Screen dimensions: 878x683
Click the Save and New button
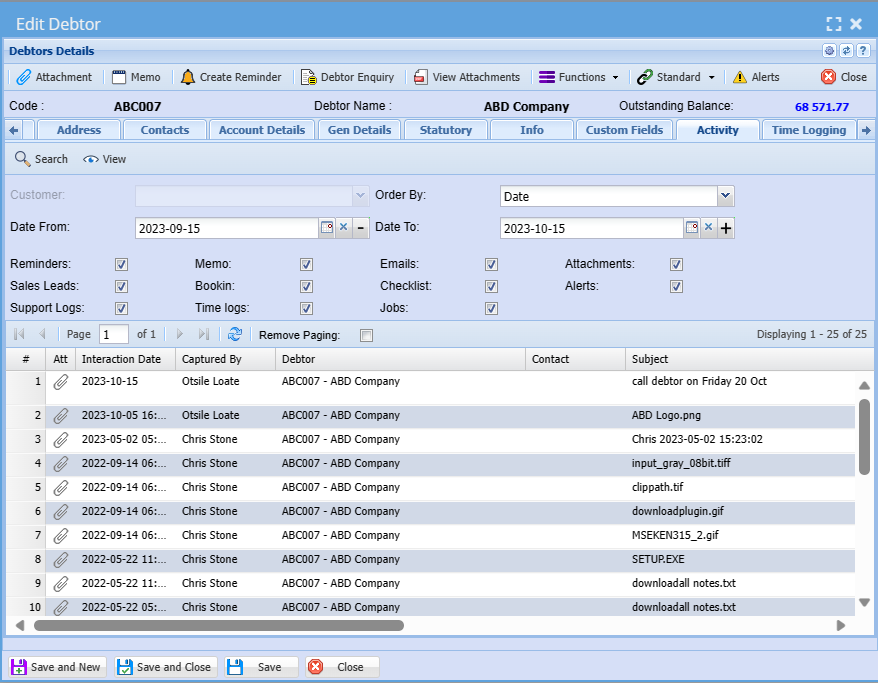point(57,667)
